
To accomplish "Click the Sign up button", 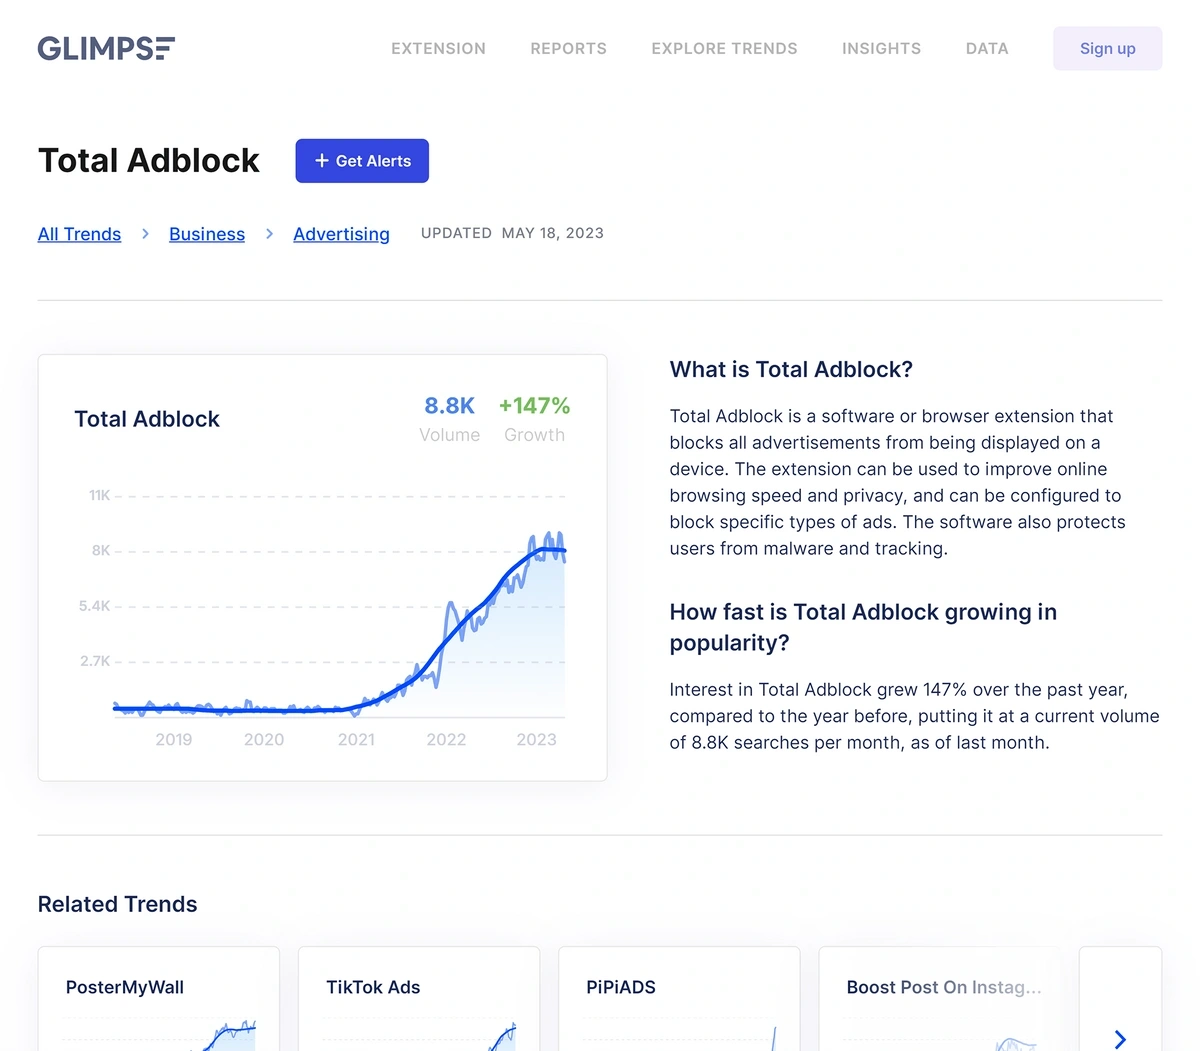I will (1107, 48).
